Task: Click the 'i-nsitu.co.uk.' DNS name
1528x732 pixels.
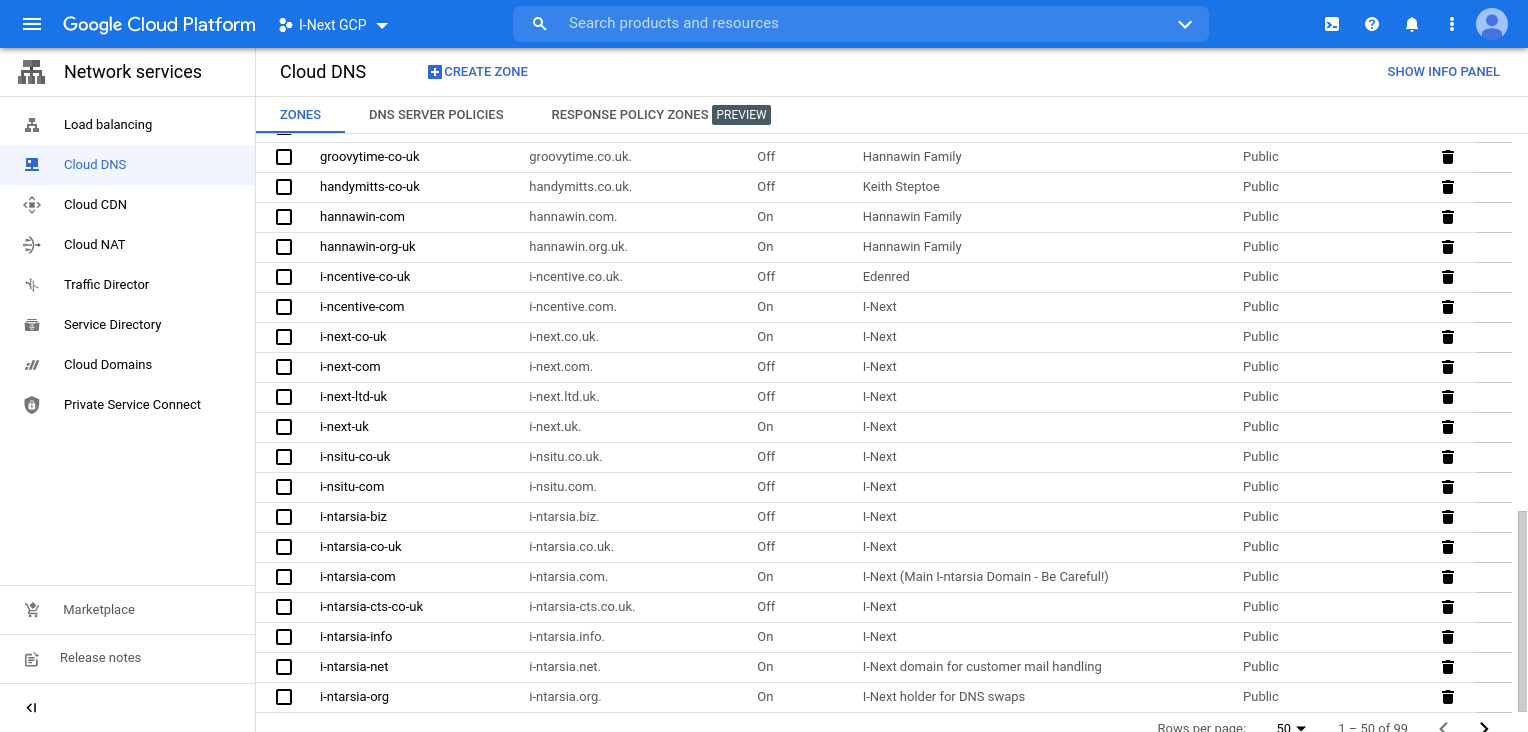Action: click(565, 457)
